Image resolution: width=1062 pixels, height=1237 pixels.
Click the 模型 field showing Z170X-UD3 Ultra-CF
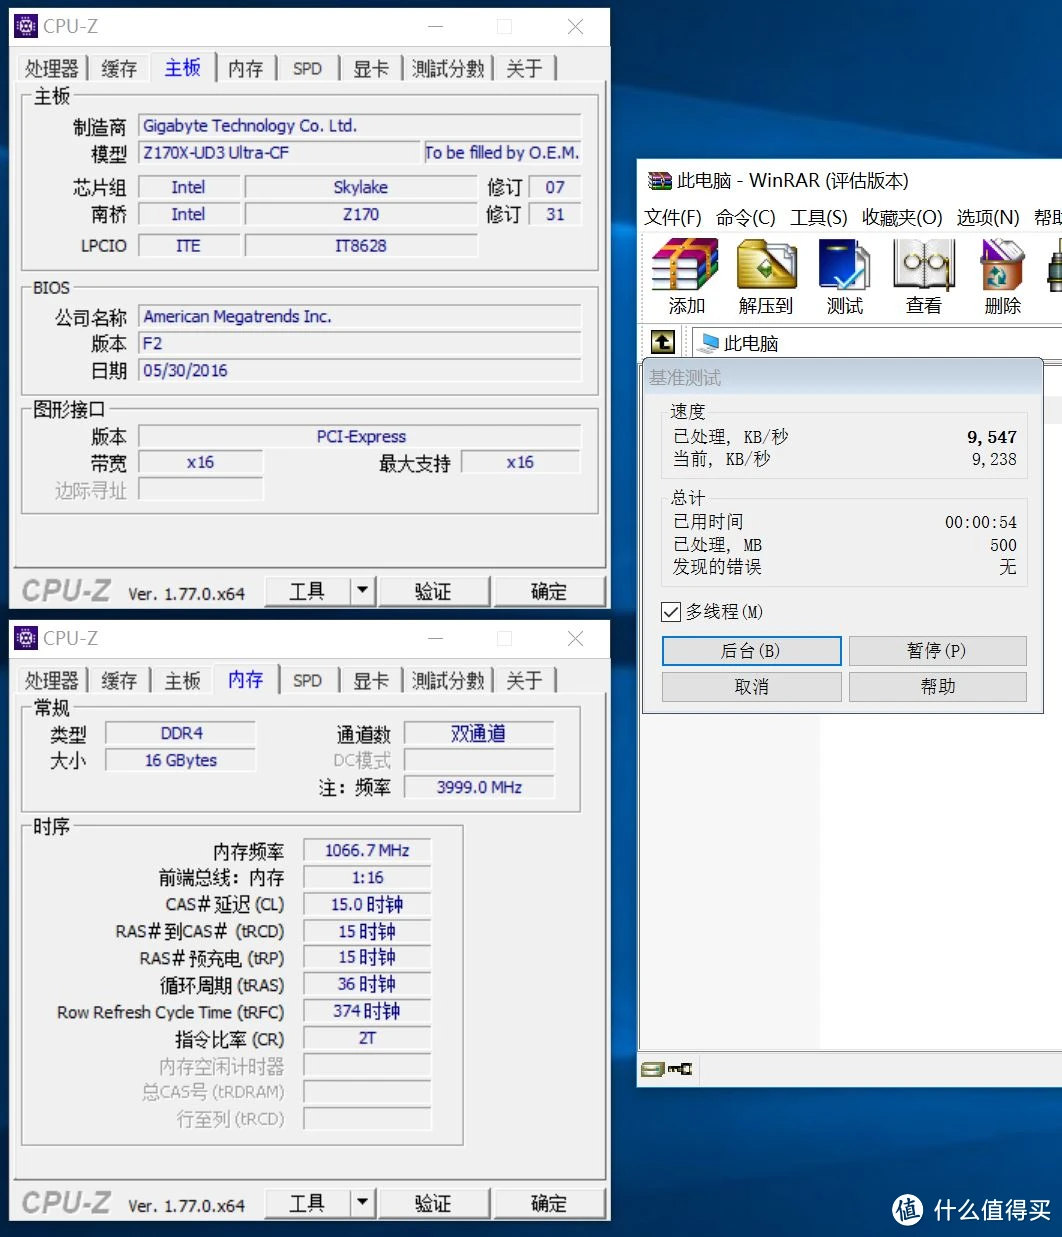pyautogui.click(x=280, y=153)
